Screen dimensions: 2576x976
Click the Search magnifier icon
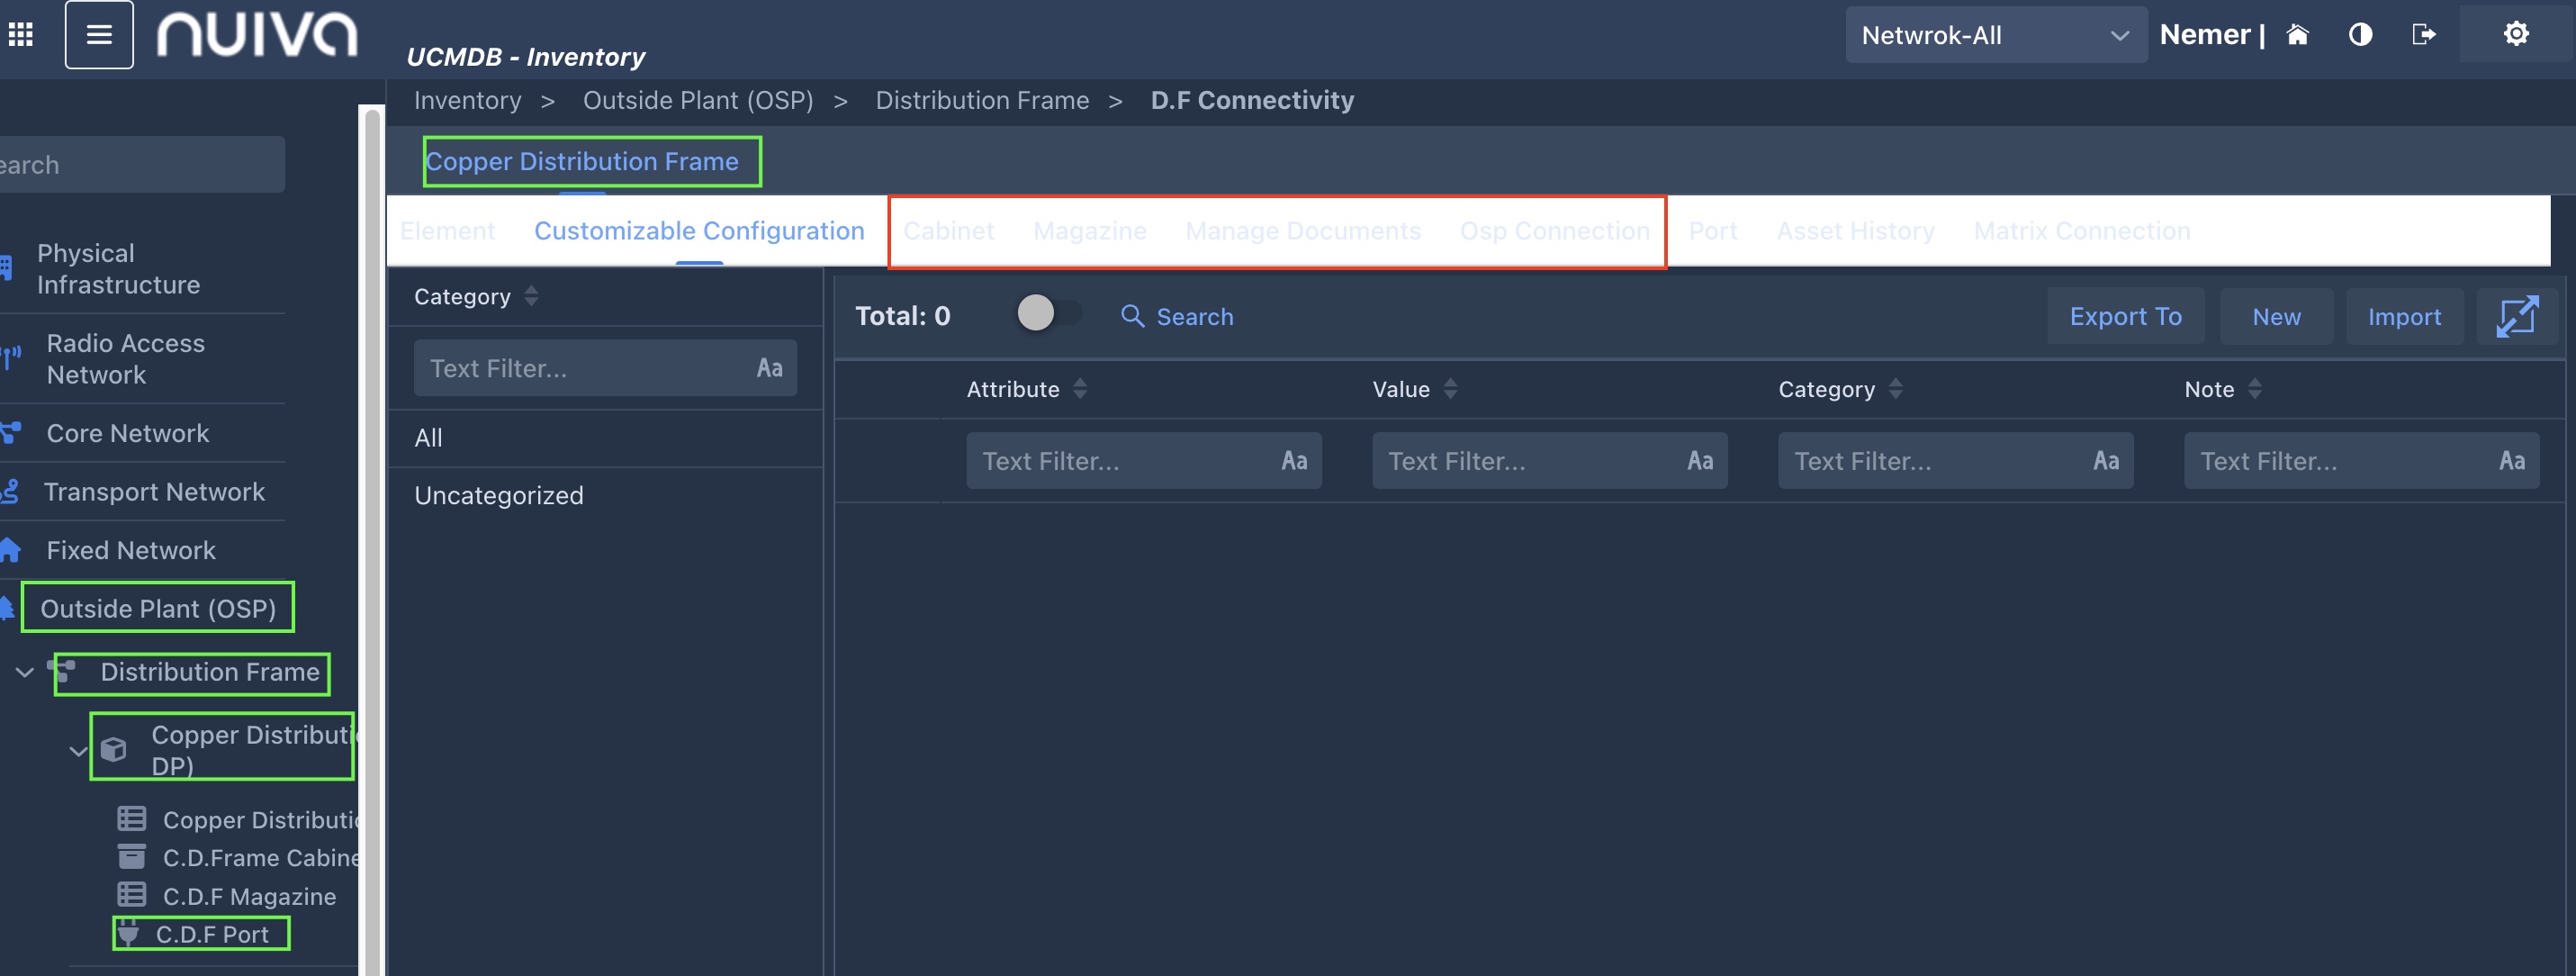[1132, 316]
